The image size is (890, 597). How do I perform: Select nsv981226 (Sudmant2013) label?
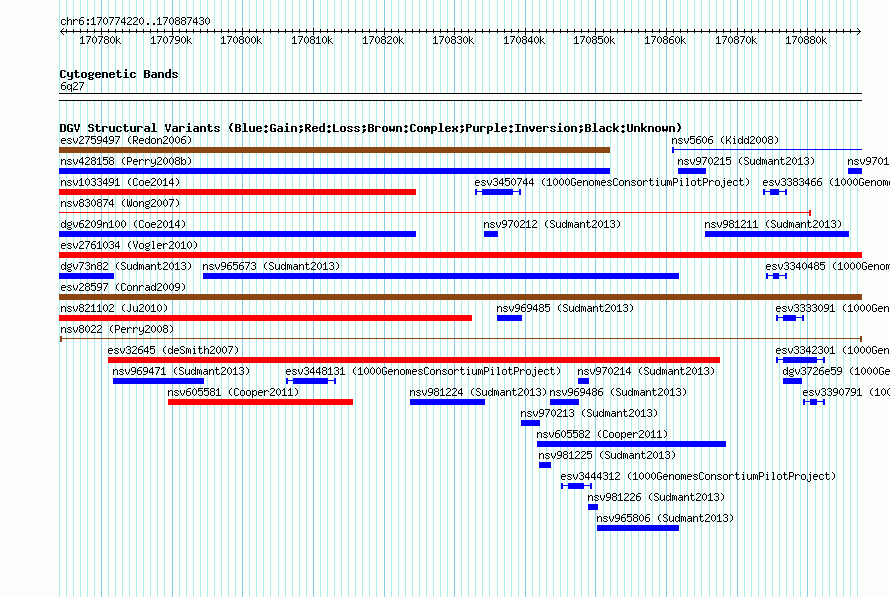(x=656, y=497)
